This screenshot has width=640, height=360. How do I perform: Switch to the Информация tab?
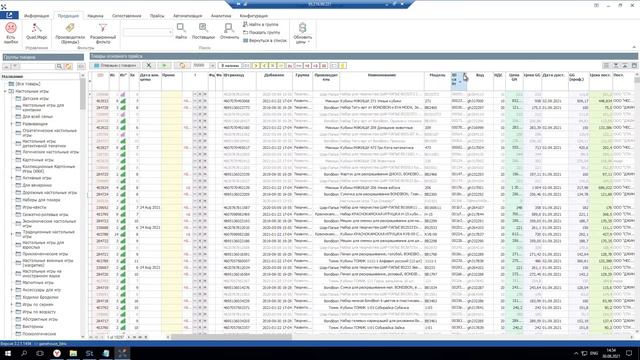click(36, 16)
